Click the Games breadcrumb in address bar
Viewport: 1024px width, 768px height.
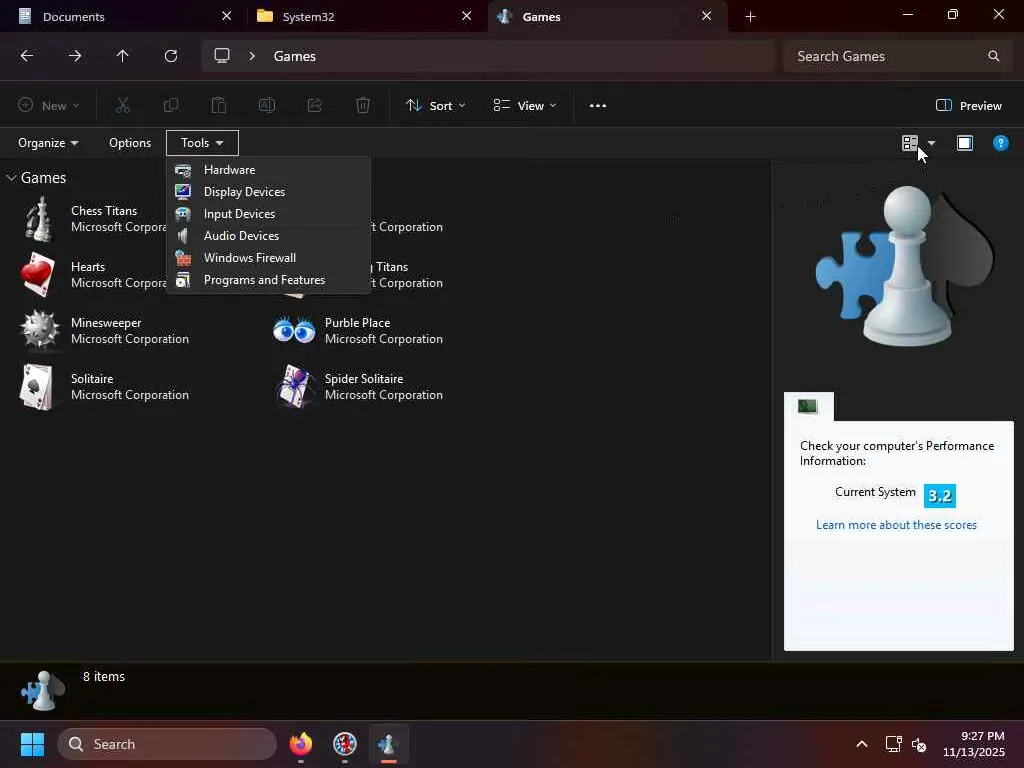(x=295, y=56)
